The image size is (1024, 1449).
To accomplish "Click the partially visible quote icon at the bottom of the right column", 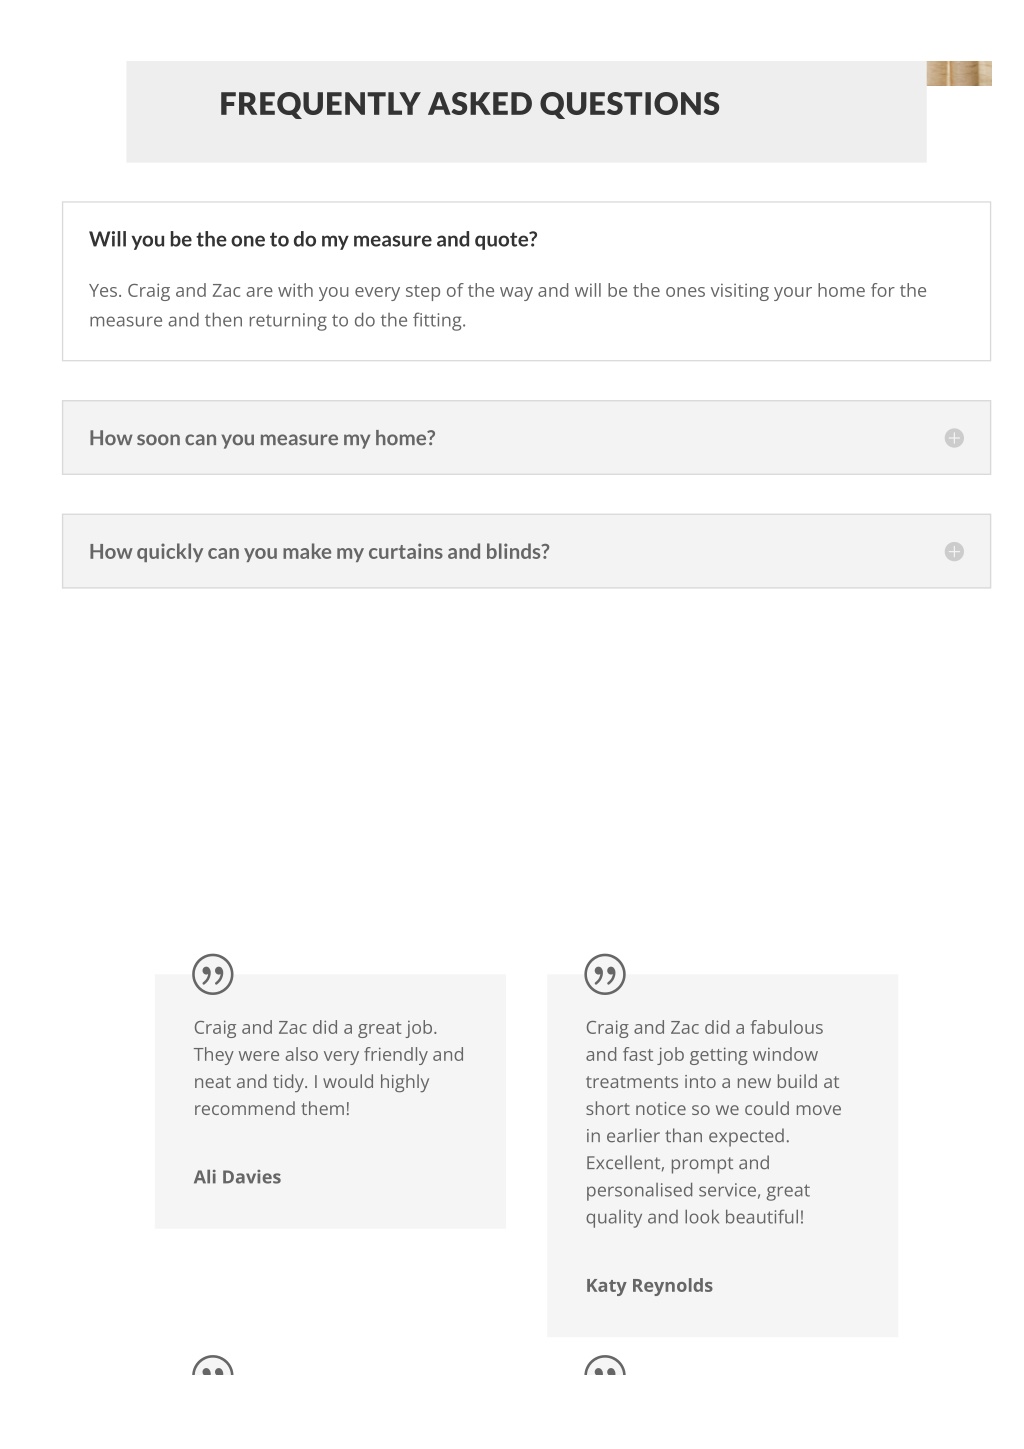I will [605, 1365].
